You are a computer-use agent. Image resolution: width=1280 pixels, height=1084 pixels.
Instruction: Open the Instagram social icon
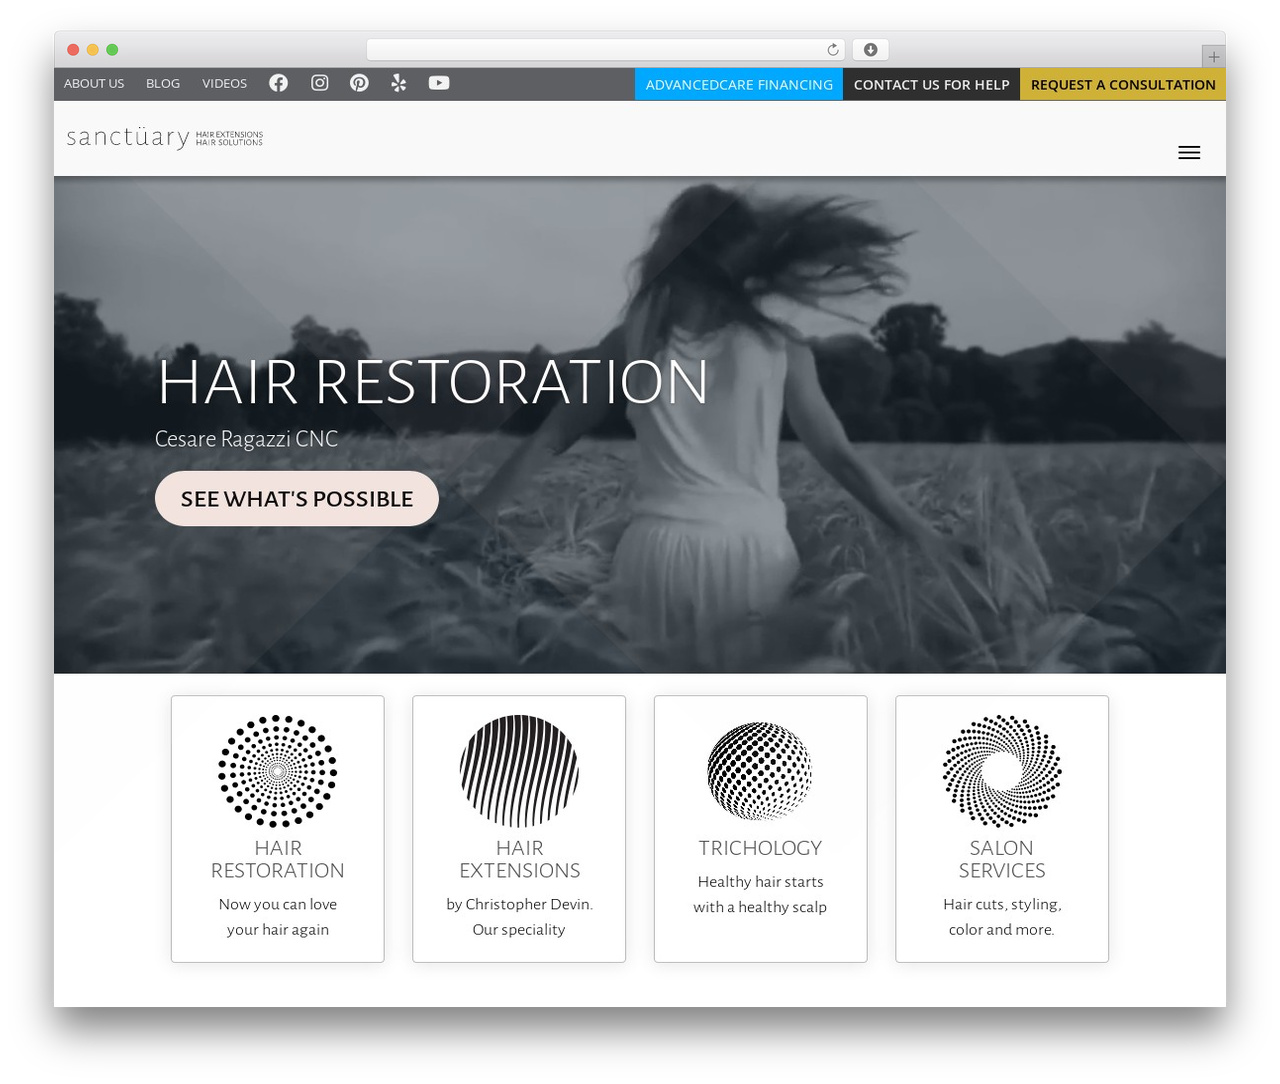pos(320,83)
